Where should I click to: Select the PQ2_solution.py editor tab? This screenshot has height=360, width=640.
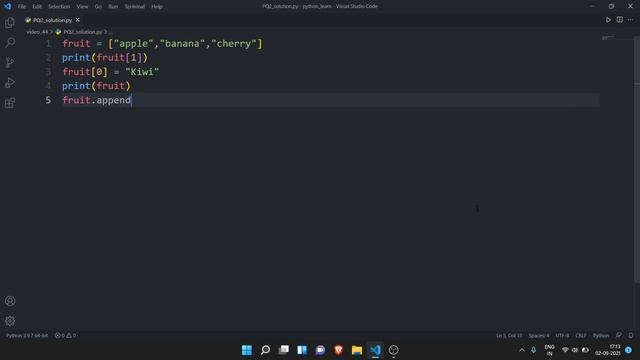tap(52, 20)
